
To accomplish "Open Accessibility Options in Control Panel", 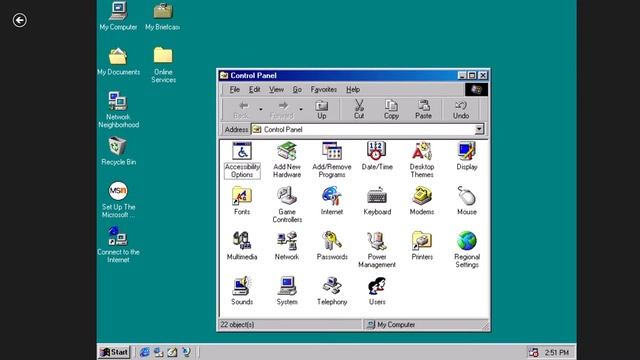I will coord(242,160).
